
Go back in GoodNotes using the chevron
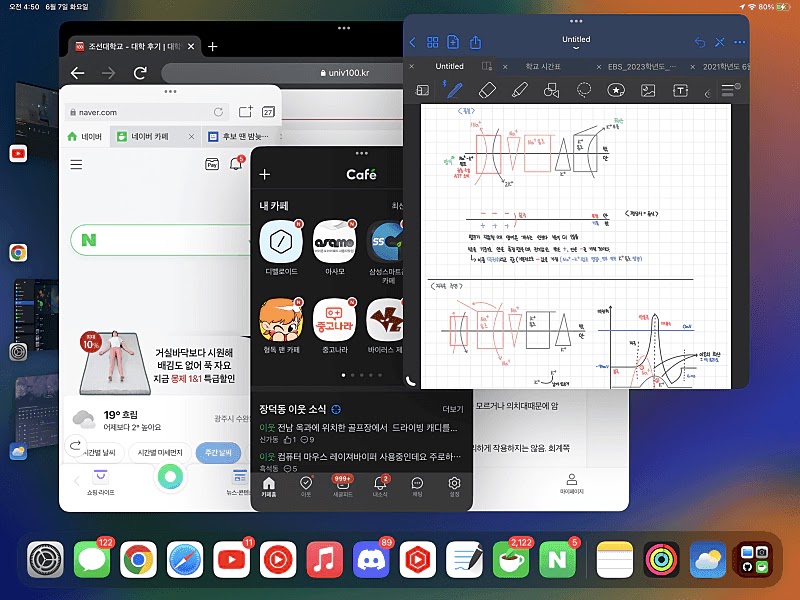(412, 42)
